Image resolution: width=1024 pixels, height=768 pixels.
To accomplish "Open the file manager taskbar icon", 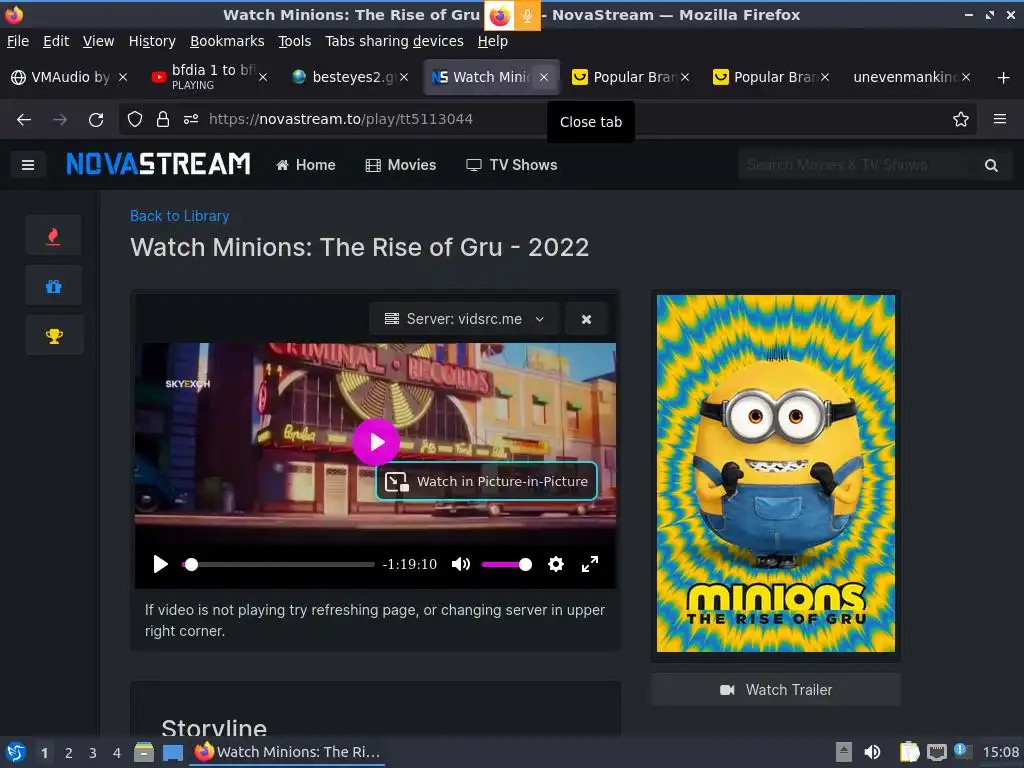I will coord(144,752).
